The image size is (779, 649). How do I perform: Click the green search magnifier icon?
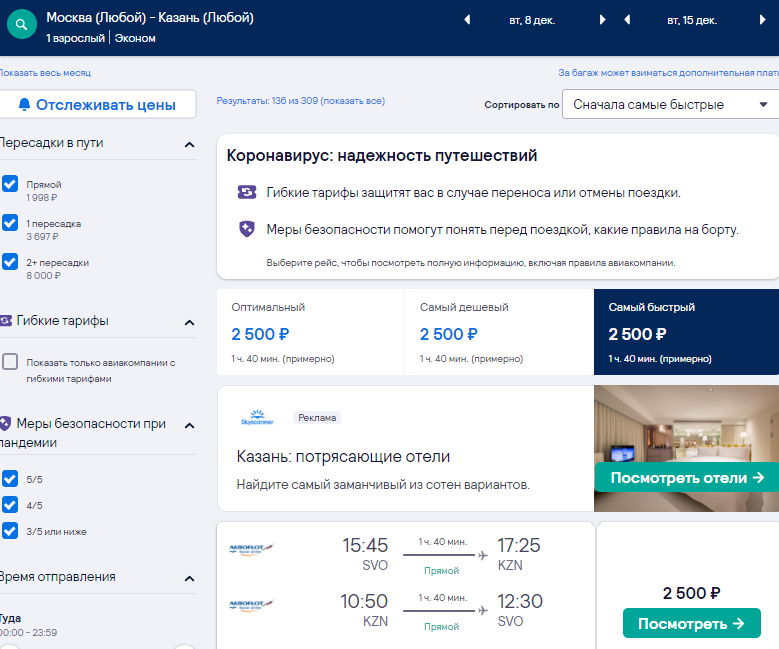21,24
